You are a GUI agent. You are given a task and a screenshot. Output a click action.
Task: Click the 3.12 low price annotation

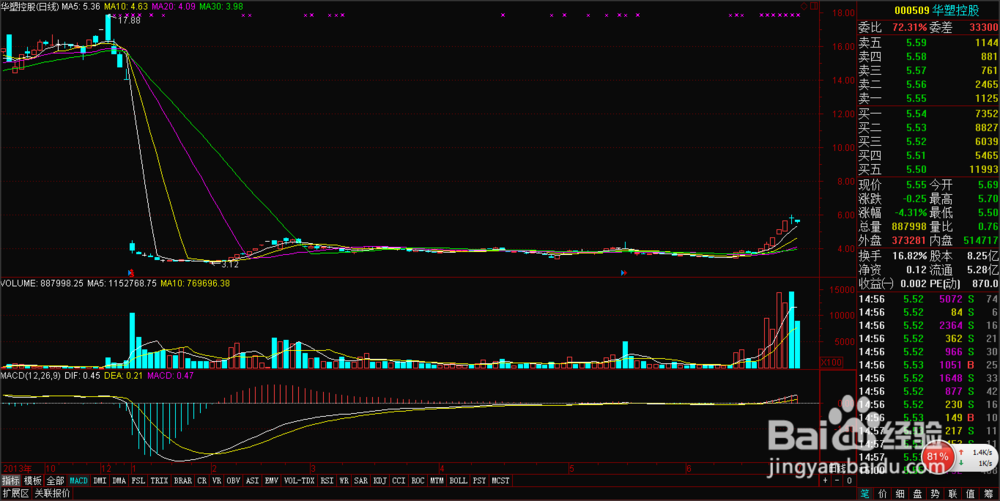[x=230, y=264]
